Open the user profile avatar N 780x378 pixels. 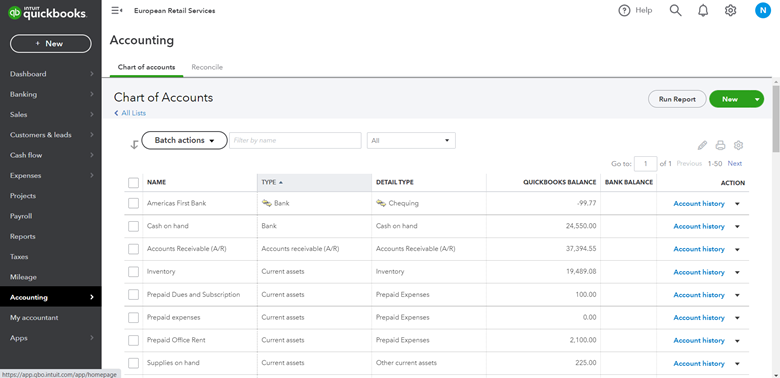[x=763, y=10]
